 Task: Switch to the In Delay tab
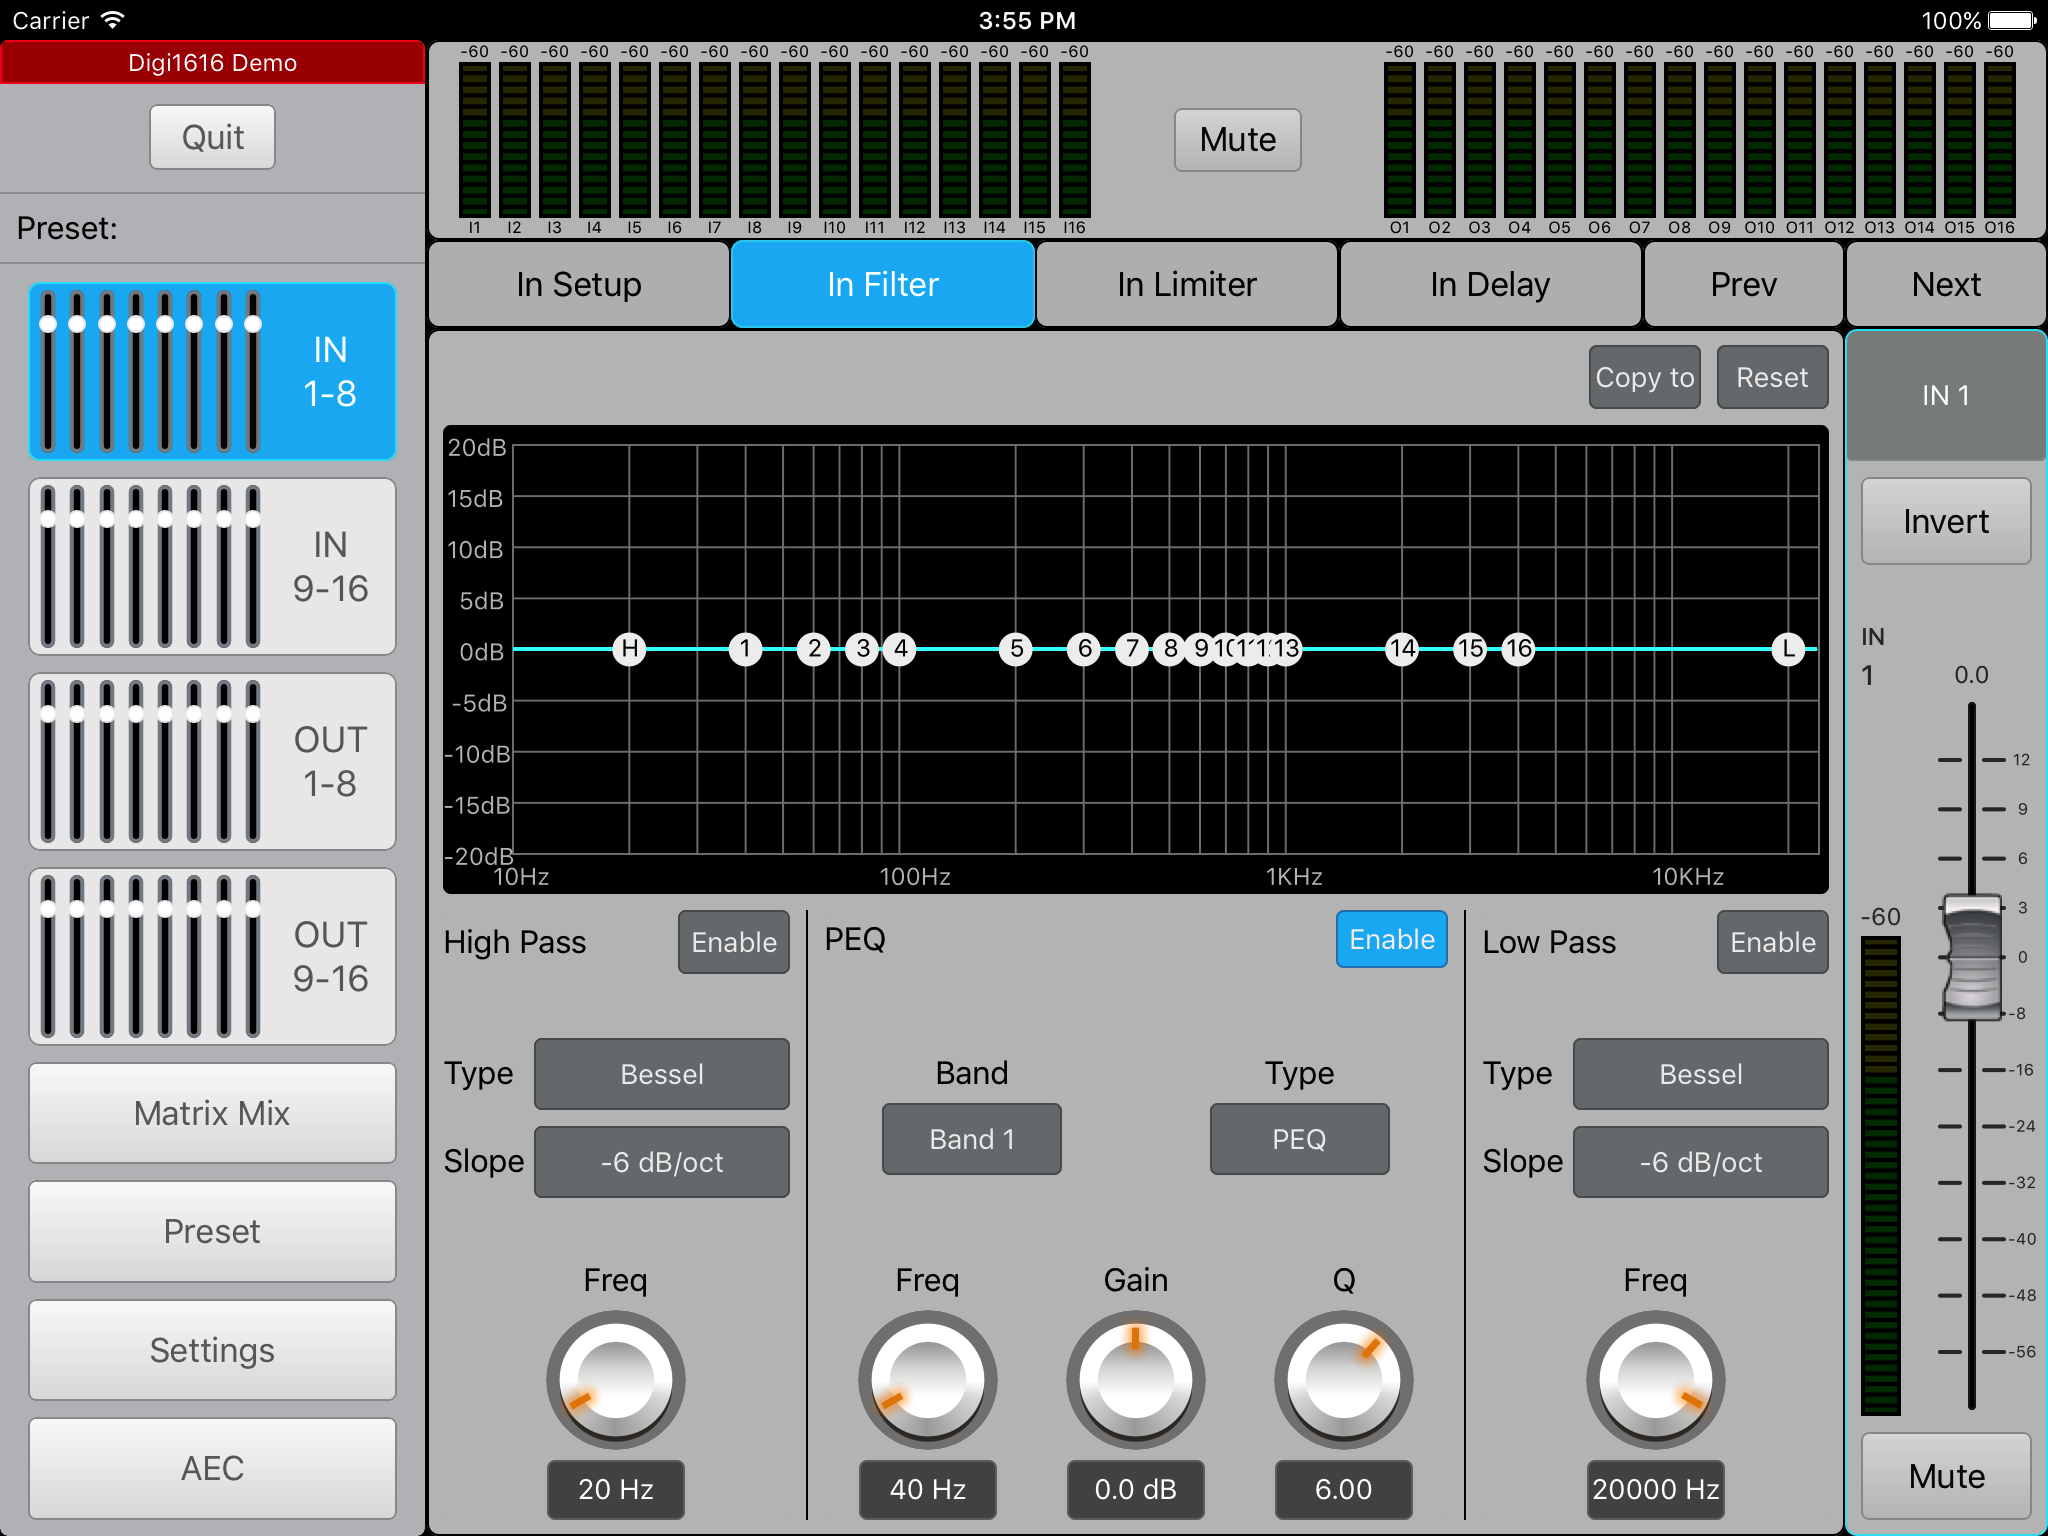[x=1490, y=285]
